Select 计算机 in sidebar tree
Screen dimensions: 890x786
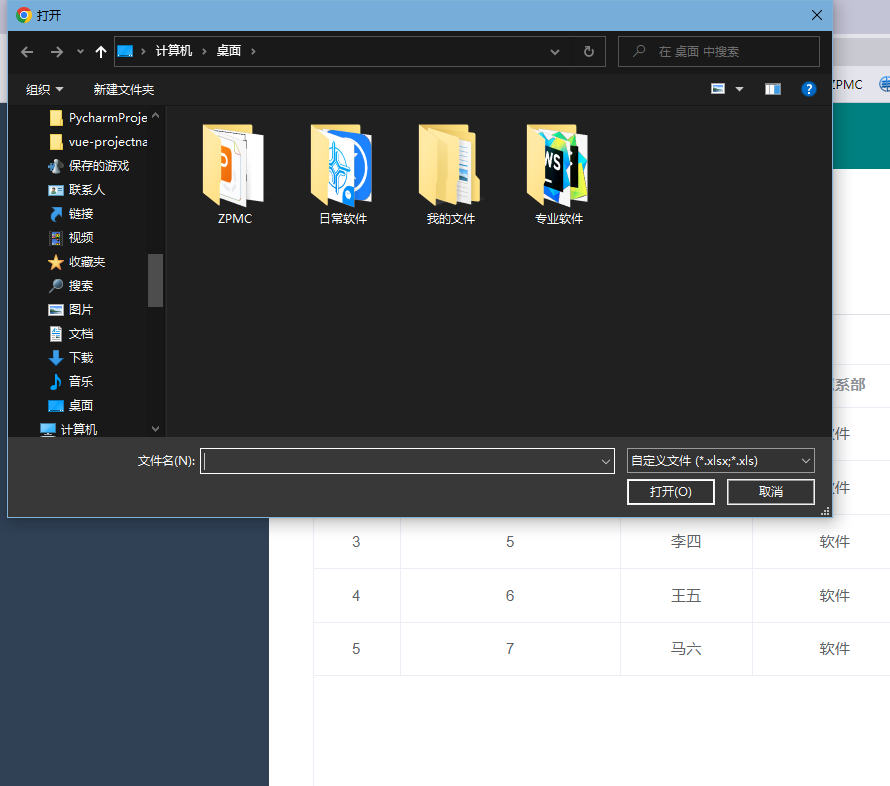click(69, 430)
